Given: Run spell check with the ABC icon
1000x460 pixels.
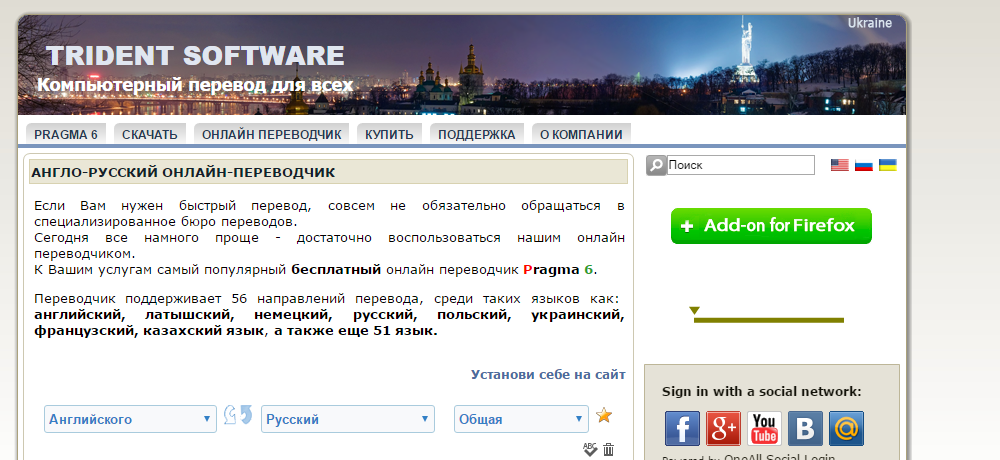Looking at the screenshot, I should coord(589,449).
